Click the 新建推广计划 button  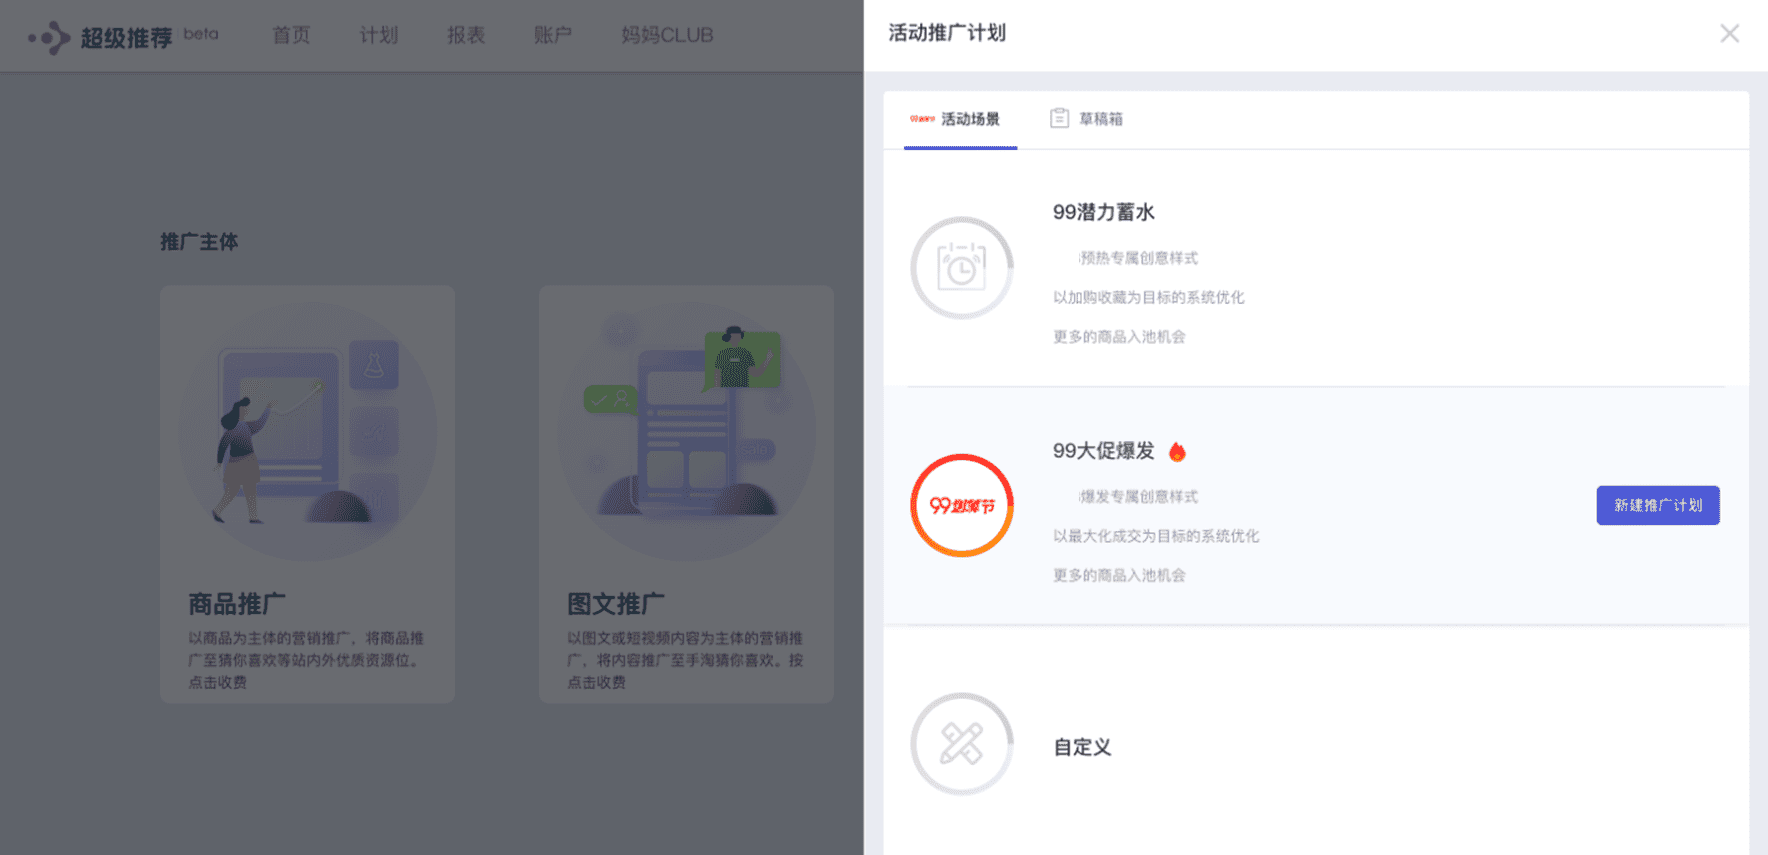tap(1658, 505)
